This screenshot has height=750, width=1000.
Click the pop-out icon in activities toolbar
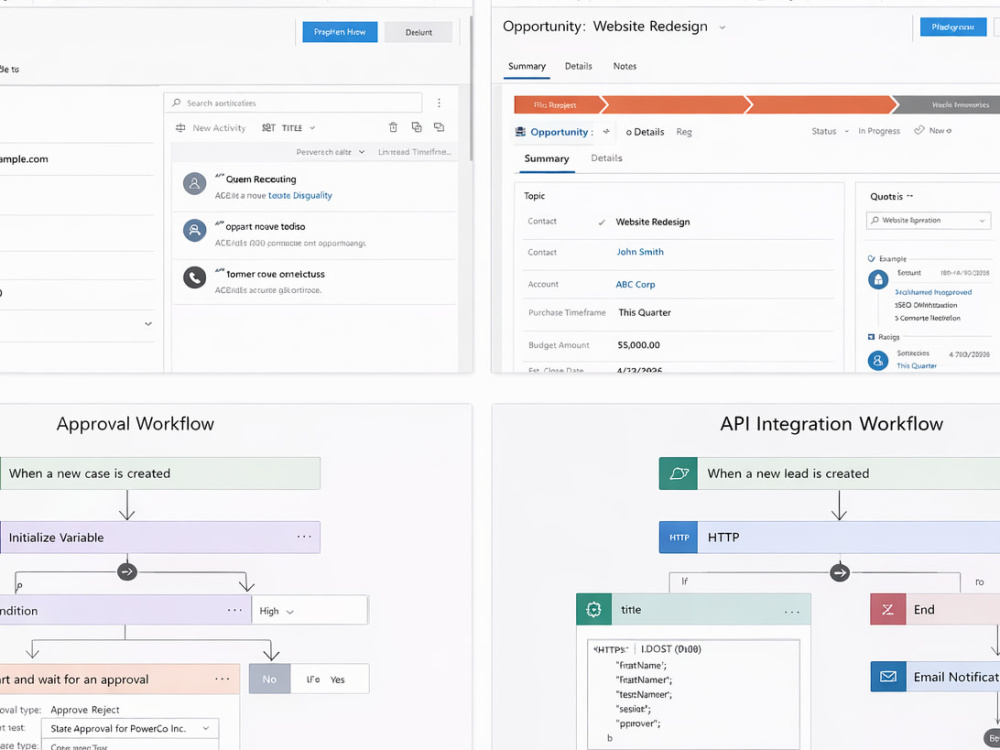(439, 127)
